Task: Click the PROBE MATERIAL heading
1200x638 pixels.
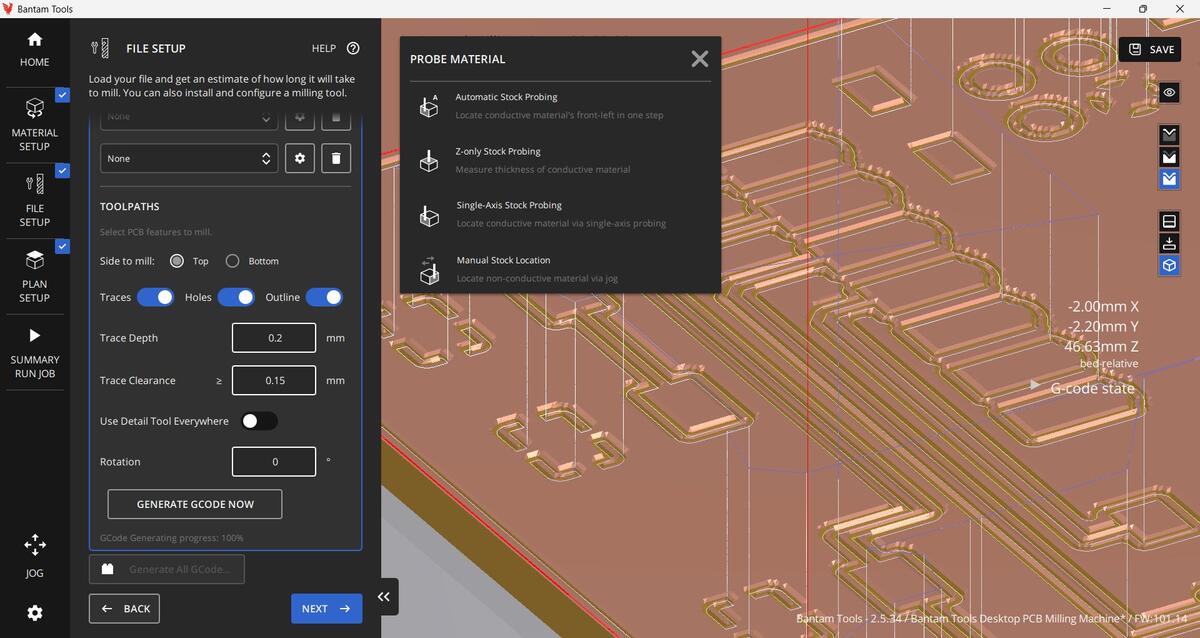Action: point(458,59)
